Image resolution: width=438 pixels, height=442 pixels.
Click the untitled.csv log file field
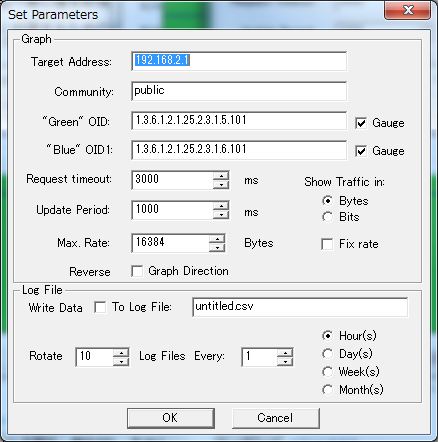point(300,307)
